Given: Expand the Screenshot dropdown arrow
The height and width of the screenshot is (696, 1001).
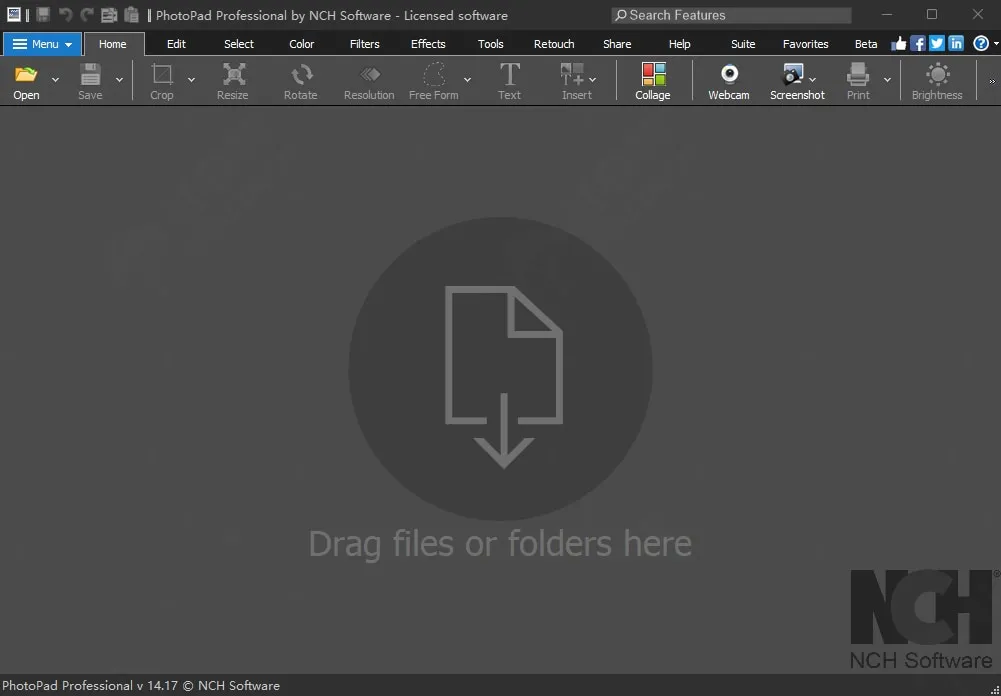Looking at the screenshot, I should click(813, 80).
